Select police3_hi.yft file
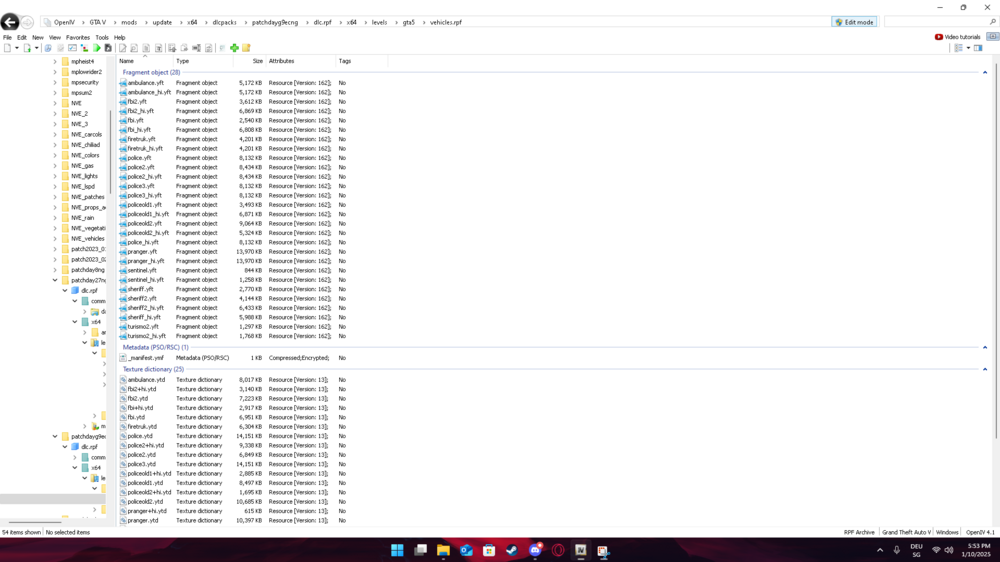 (x=144, y=195)
